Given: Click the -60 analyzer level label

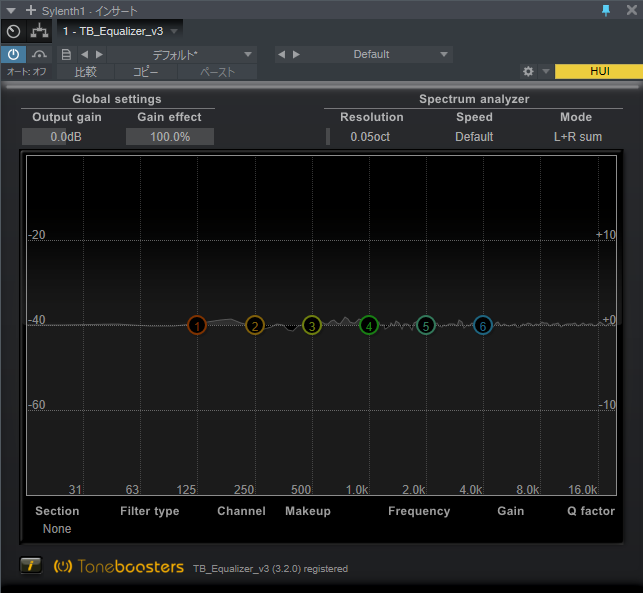Looking at the screenshot, I should tap(37, 405).
